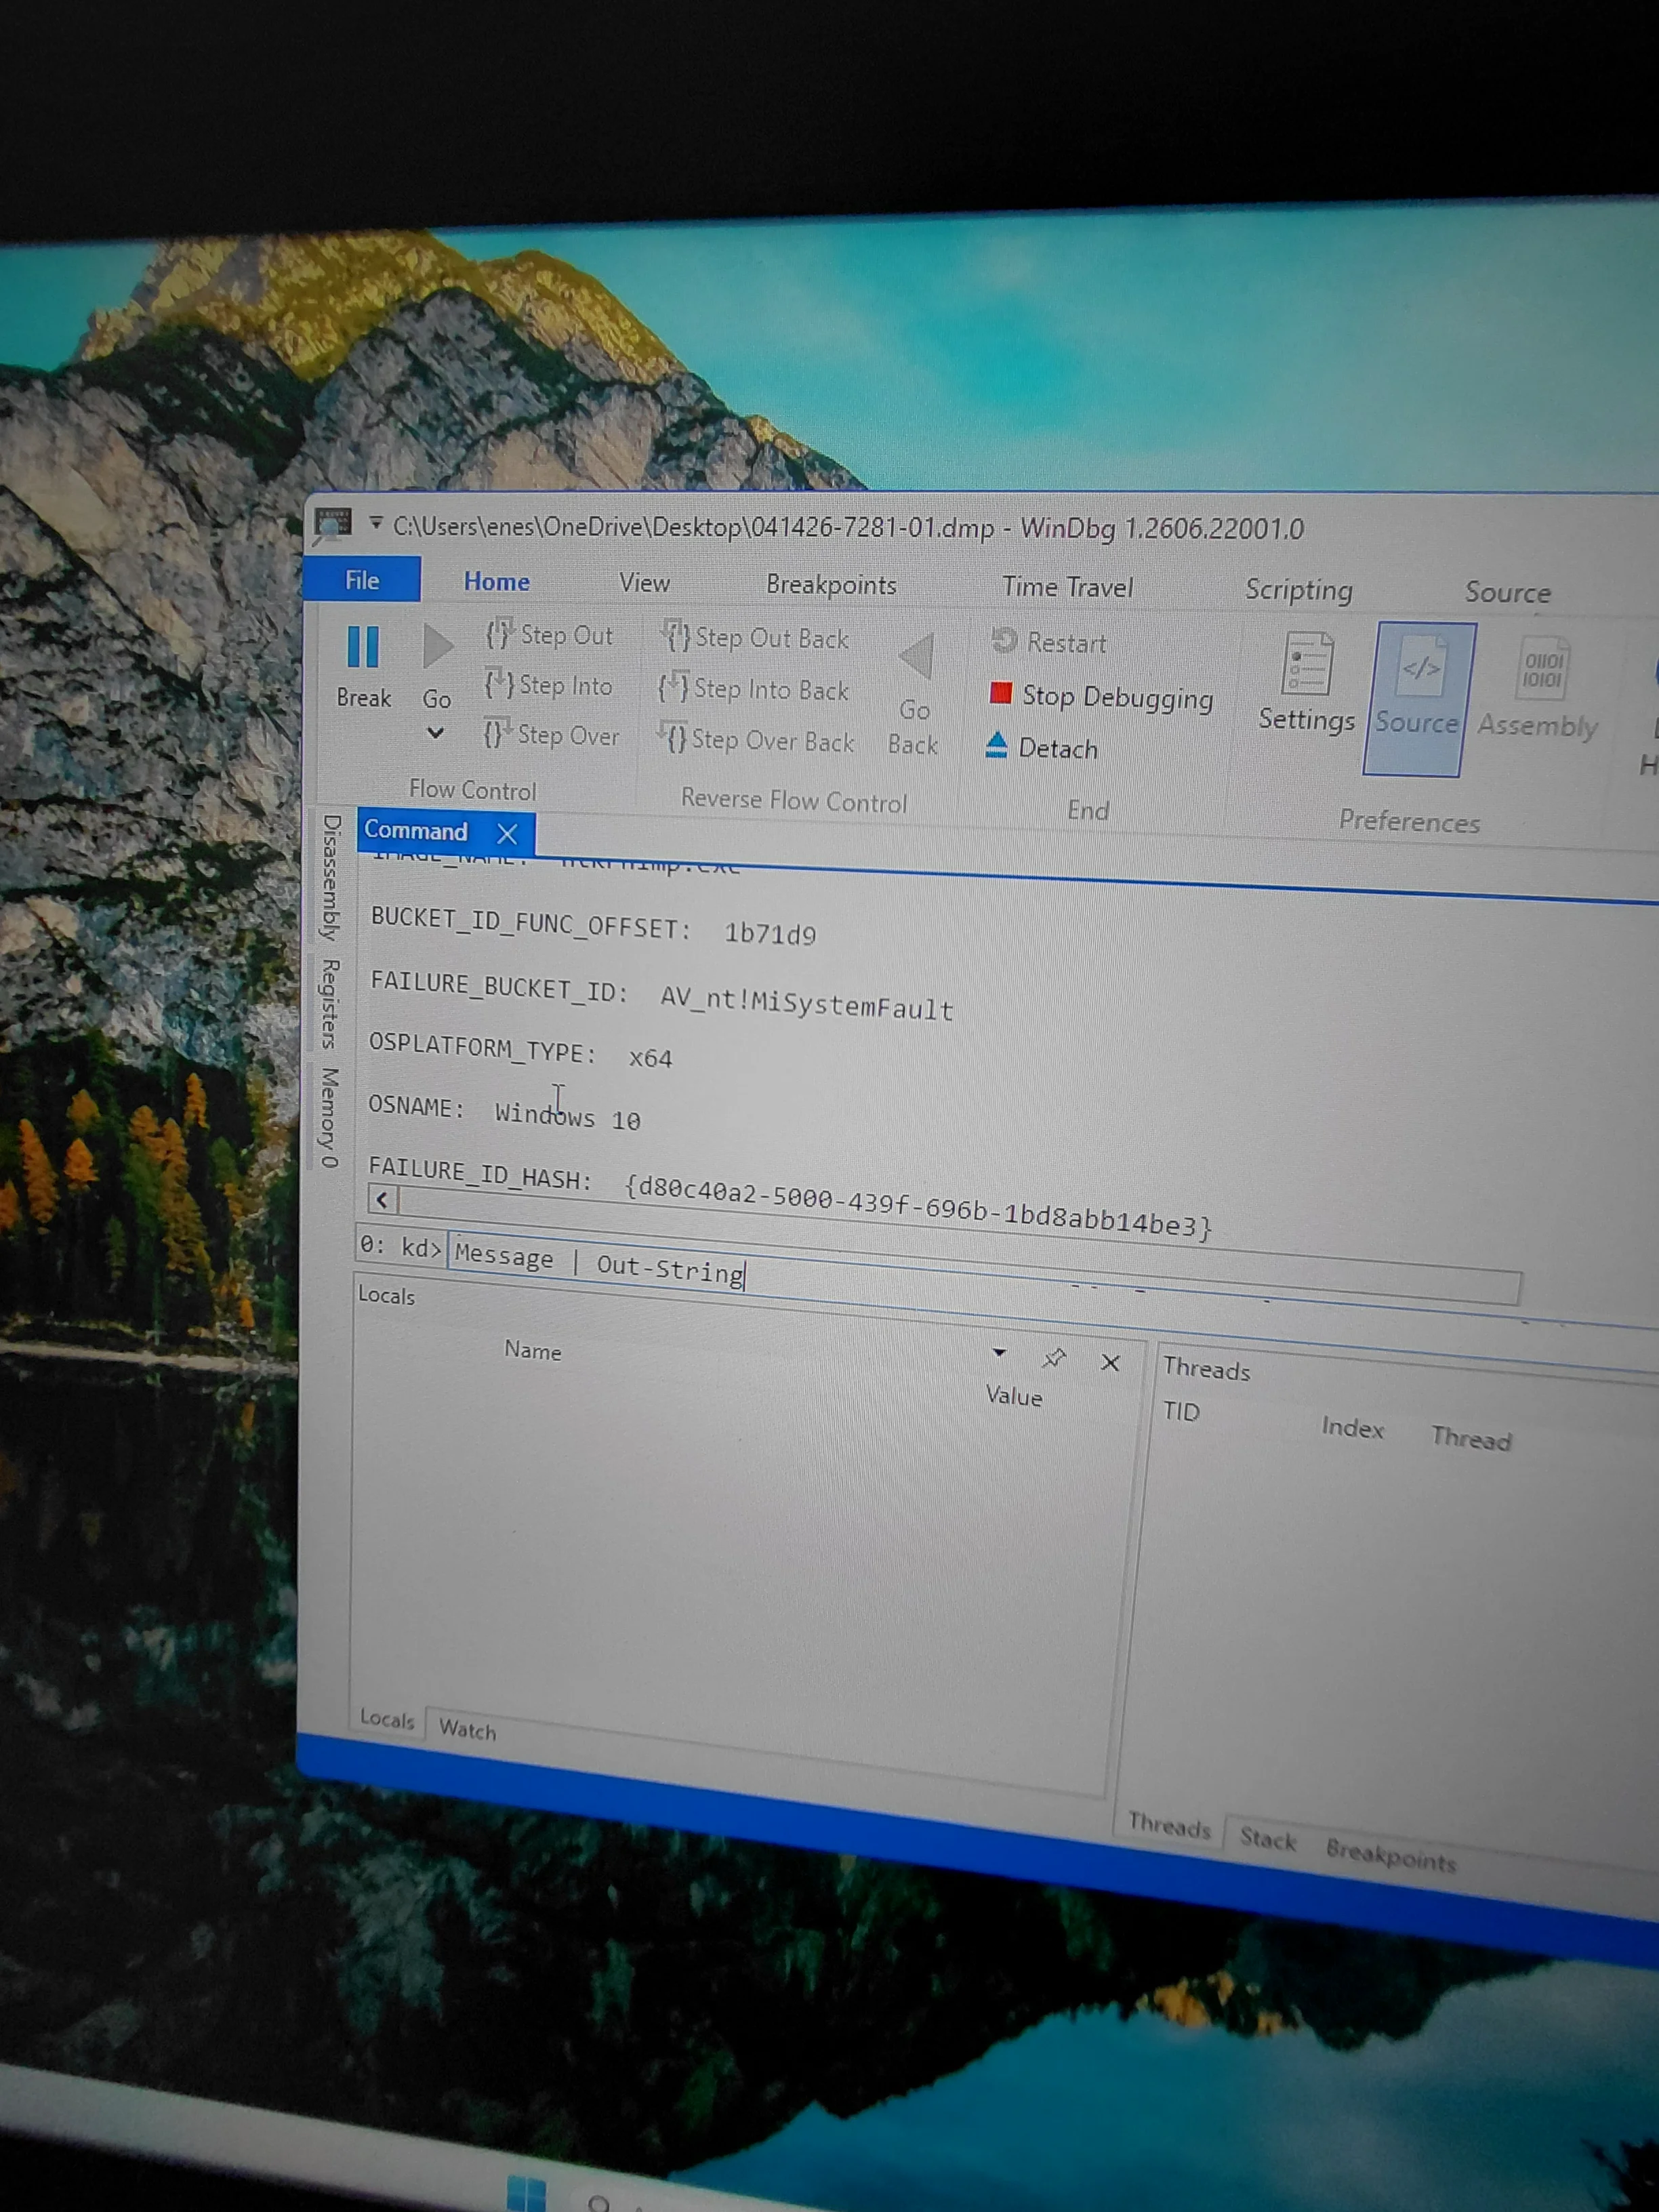The width and height of the screenshot is (1659, 2212).
Task: Click the Step Into button
Action: pyautogui.click(x=548, y=685)
